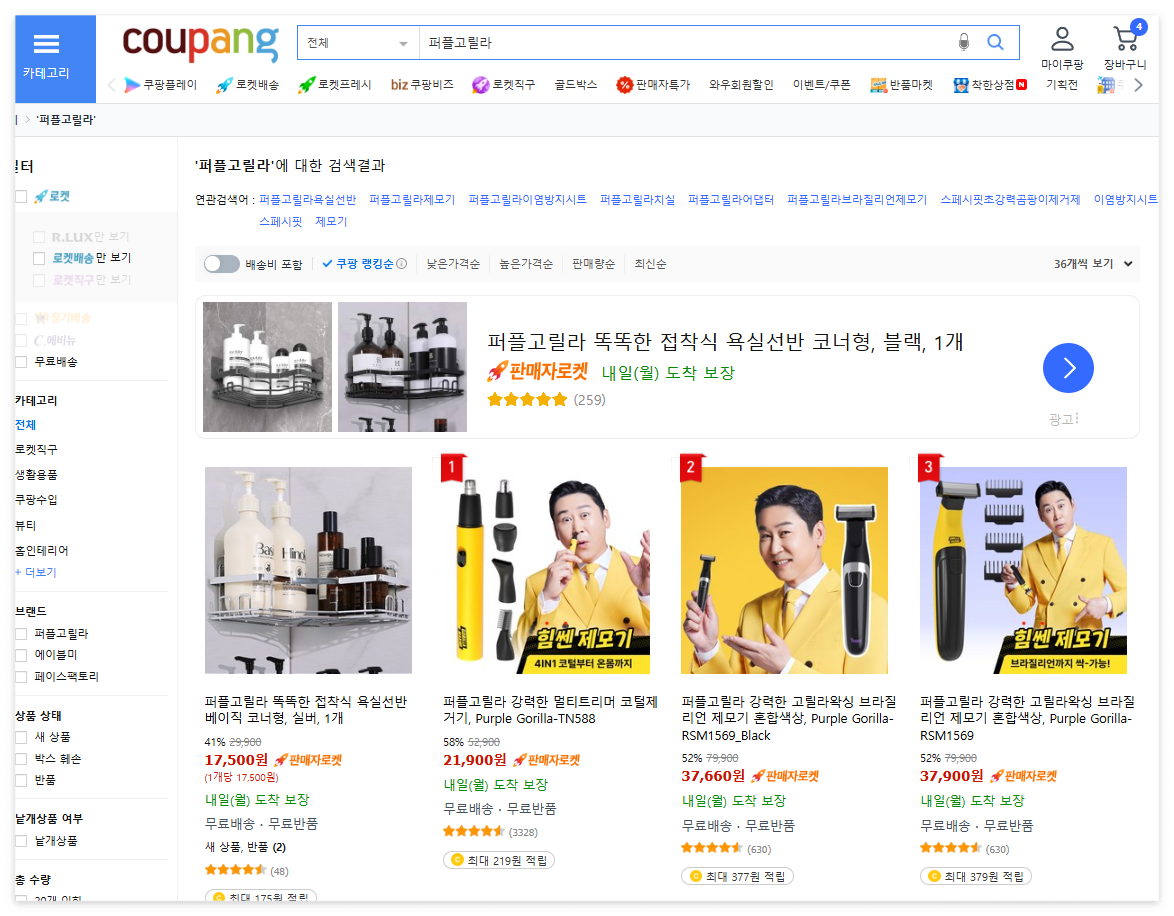Image resolution: width=1174 pixels, height=916 pixels.
Task: Open 기획전 menu item
Action: click(1062, 85)
